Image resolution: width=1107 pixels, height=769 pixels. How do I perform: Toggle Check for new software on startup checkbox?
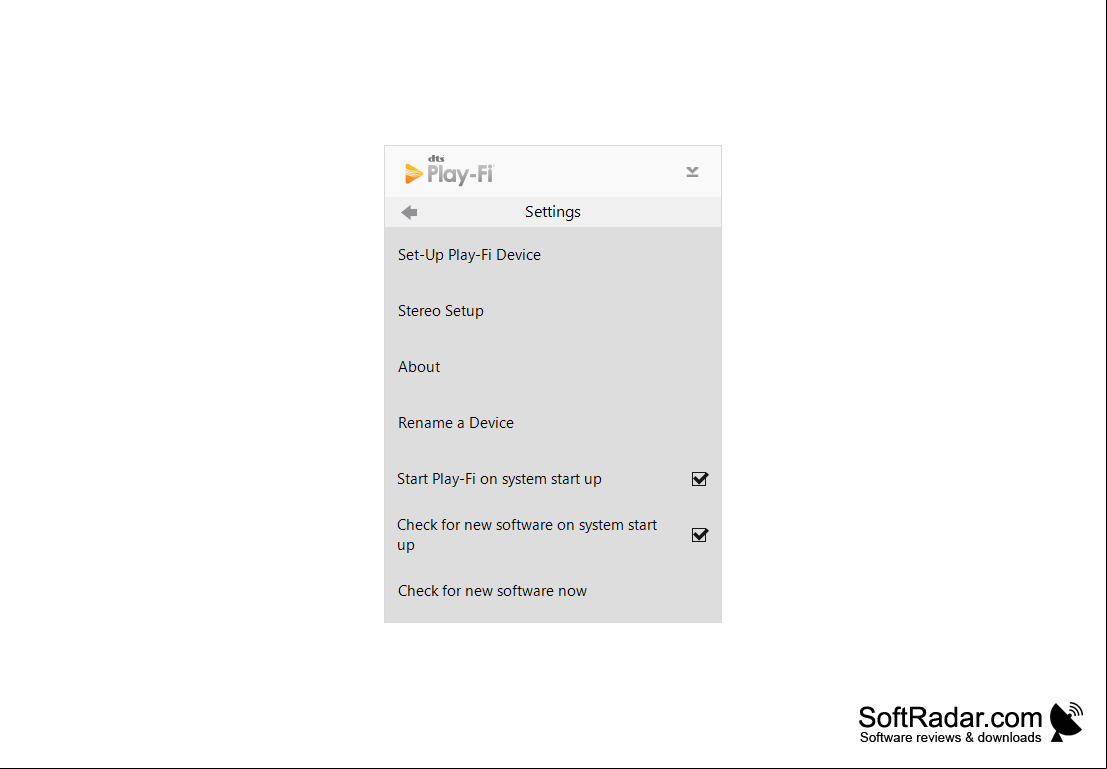(x=699, y=535)
